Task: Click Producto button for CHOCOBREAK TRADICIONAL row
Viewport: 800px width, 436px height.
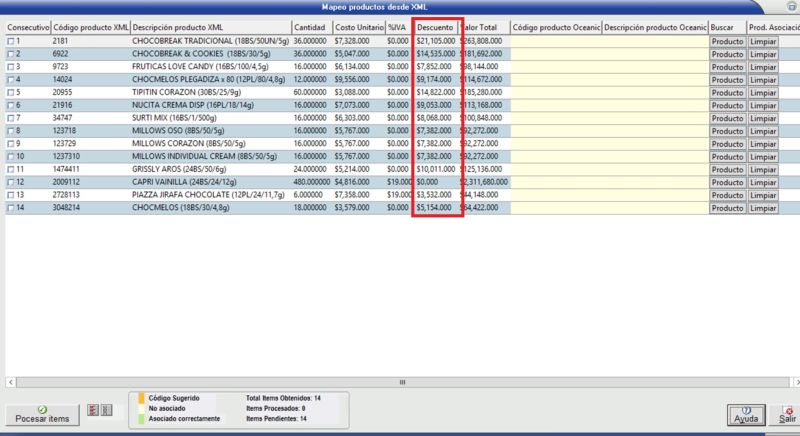Action: pos(727,41)
